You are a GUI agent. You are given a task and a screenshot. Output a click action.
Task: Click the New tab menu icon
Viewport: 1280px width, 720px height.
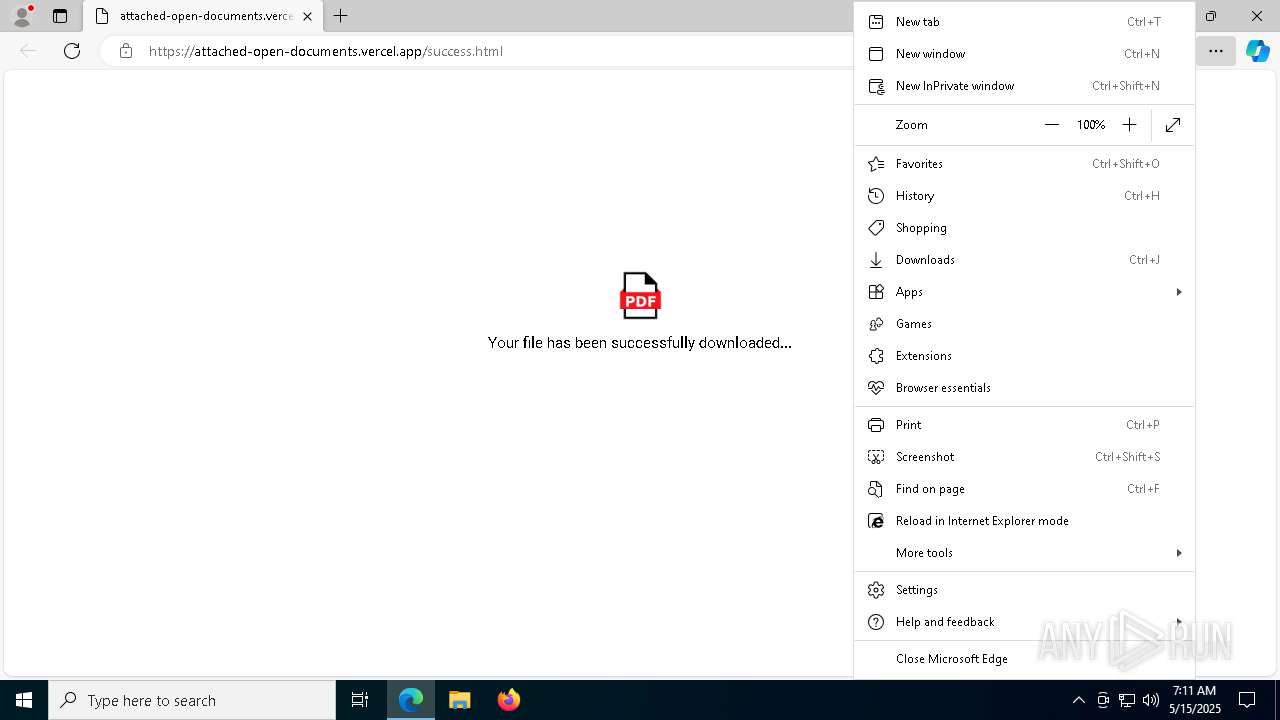(x=876, y=22)
